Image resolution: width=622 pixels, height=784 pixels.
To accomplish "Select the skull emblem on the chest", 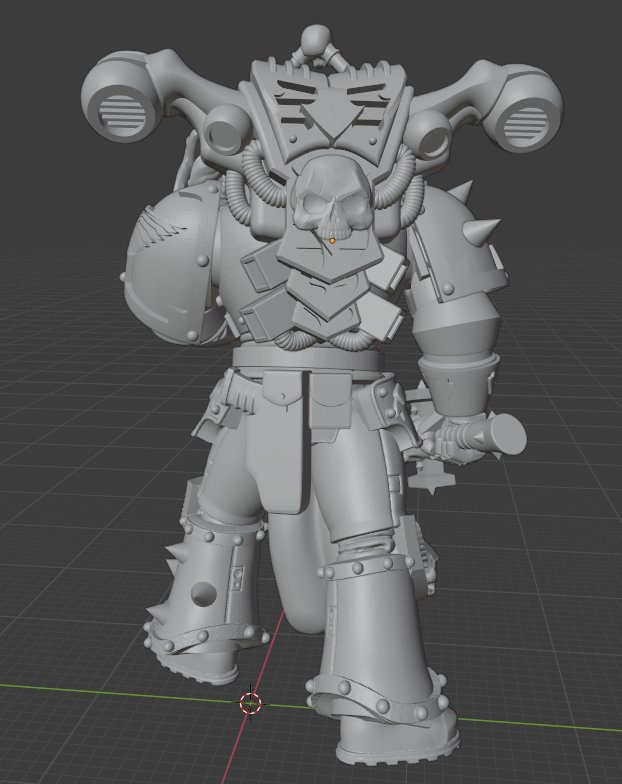I will pyautogui.click(x=330, y=196).
